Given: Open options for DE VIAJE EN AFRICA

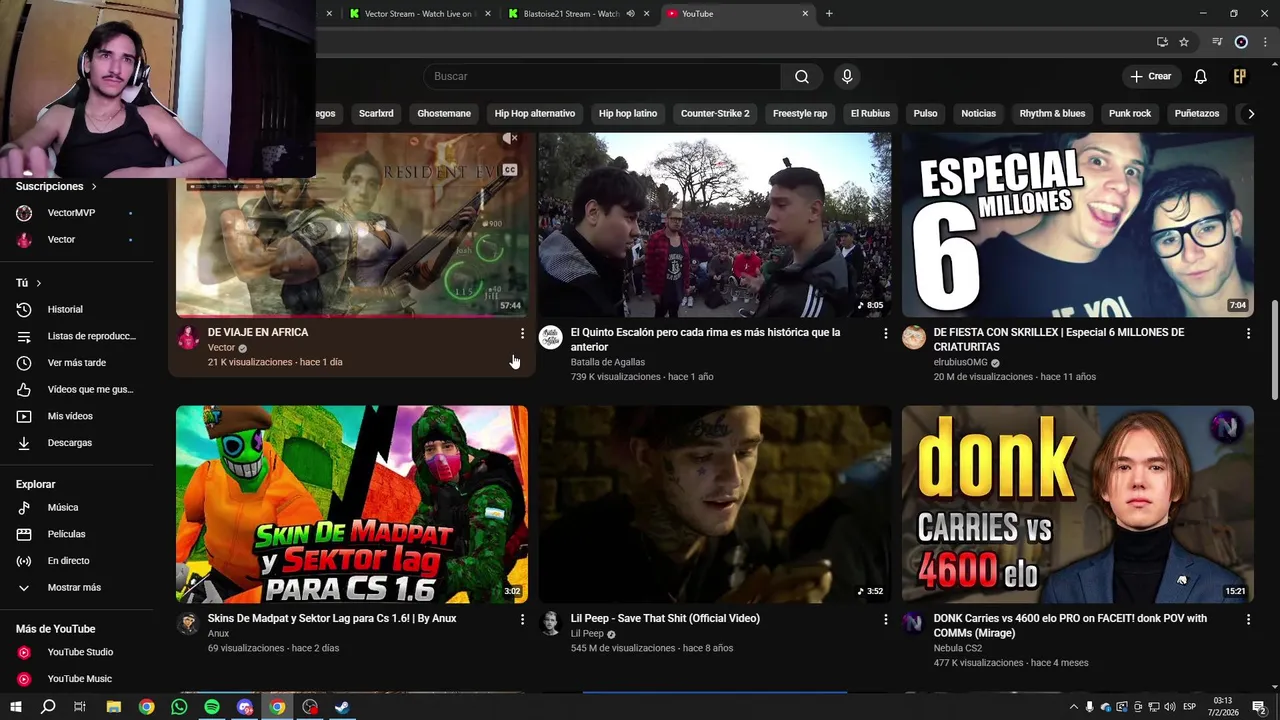Looking at the screenshot, I should [522, 333].
